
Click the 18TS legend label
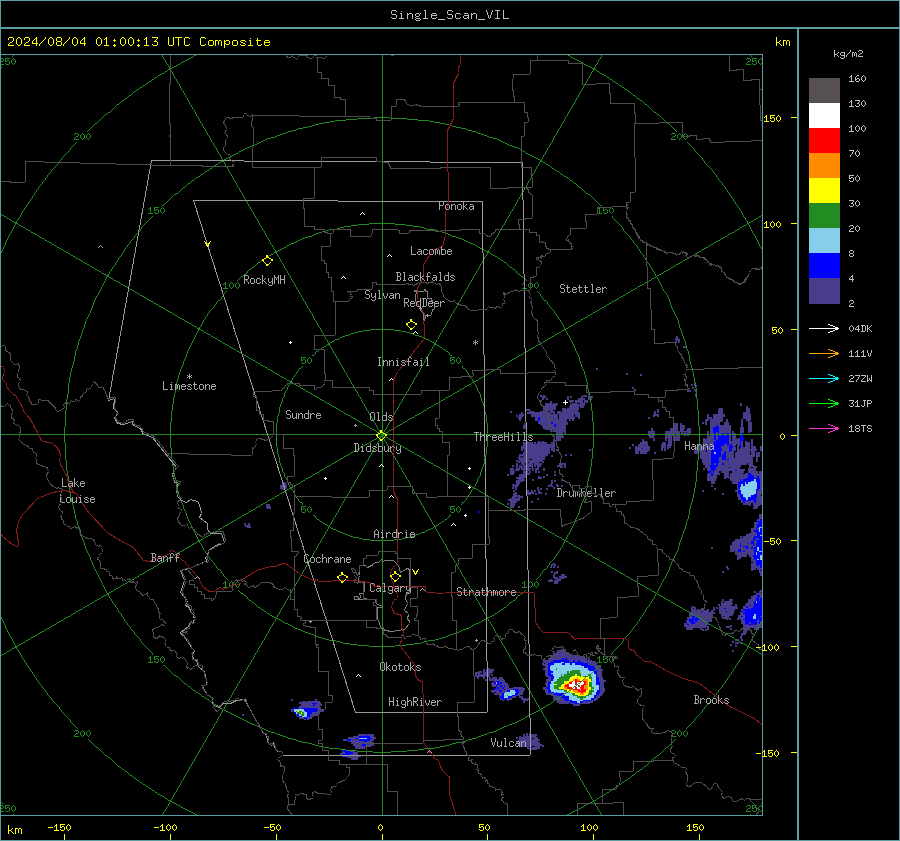(x=860, y=428)
